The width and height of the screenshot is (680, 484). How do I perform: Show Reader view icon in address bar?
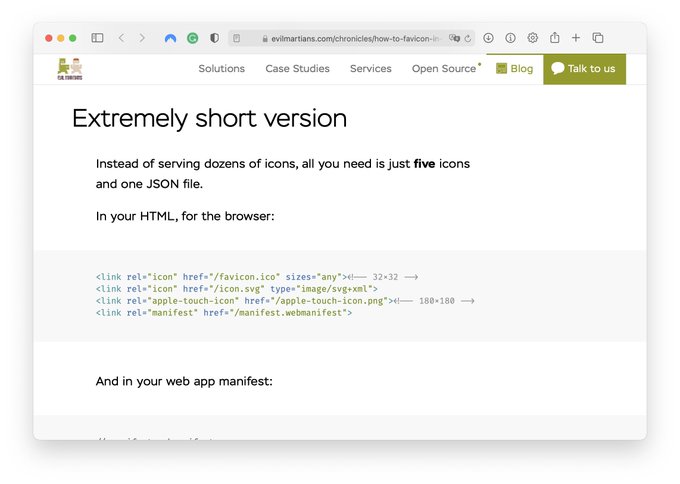(x=236, y=39)
